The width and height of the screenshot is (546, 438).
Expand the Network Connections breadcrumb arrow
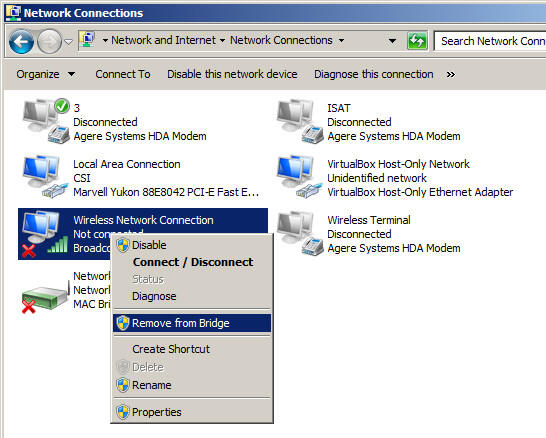pos(342,40)
